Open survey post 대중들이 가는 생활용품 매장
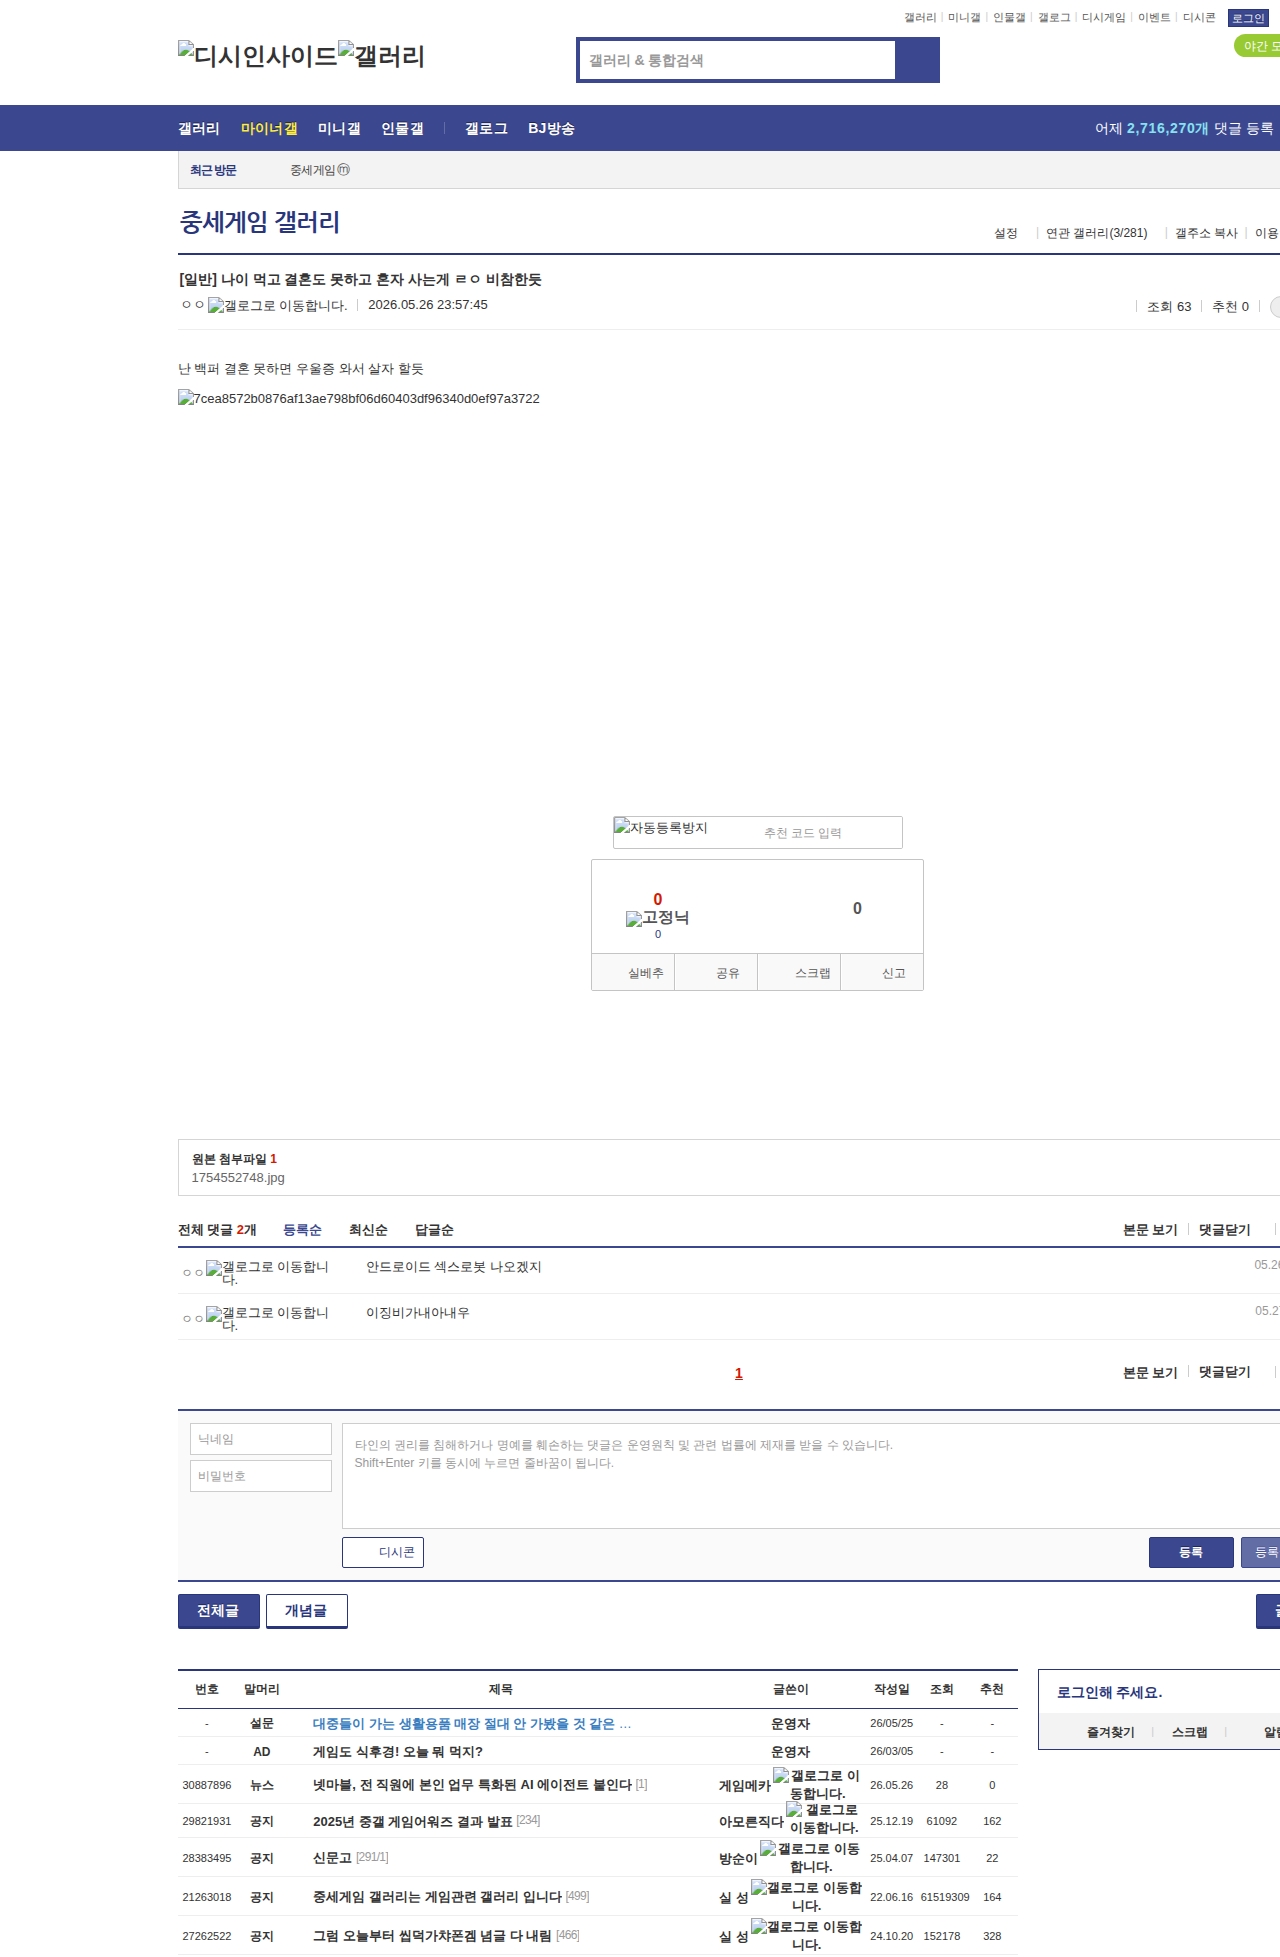The height and width of the screenshot is (1957, 1280). pos(472,1724)
